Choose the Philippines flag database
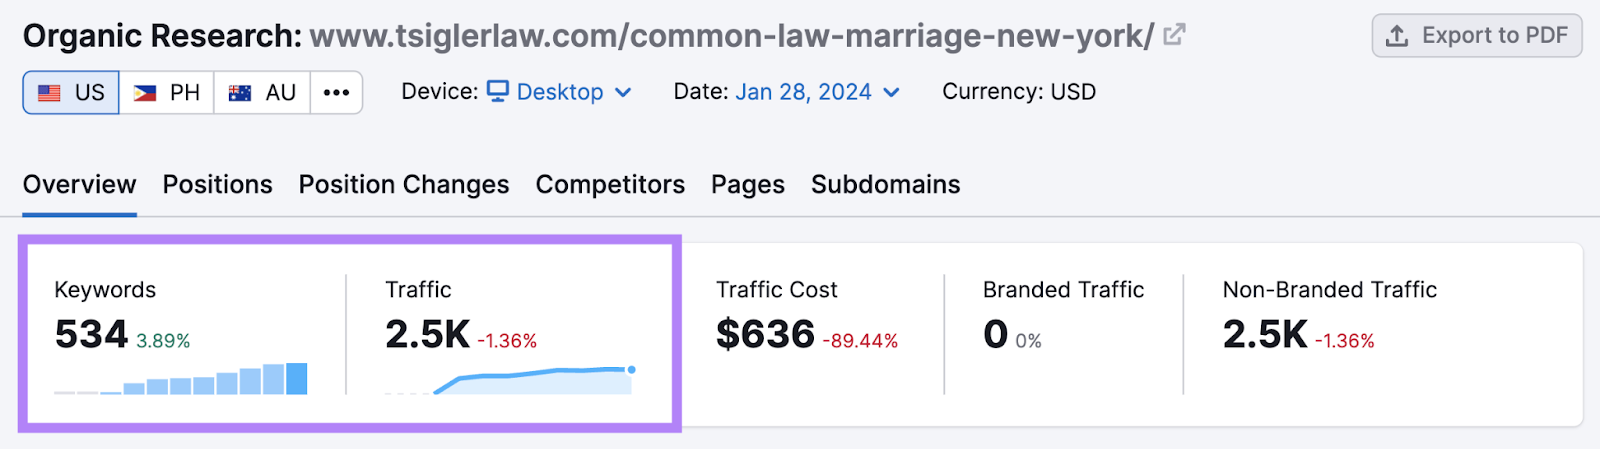 pos(166,93)
